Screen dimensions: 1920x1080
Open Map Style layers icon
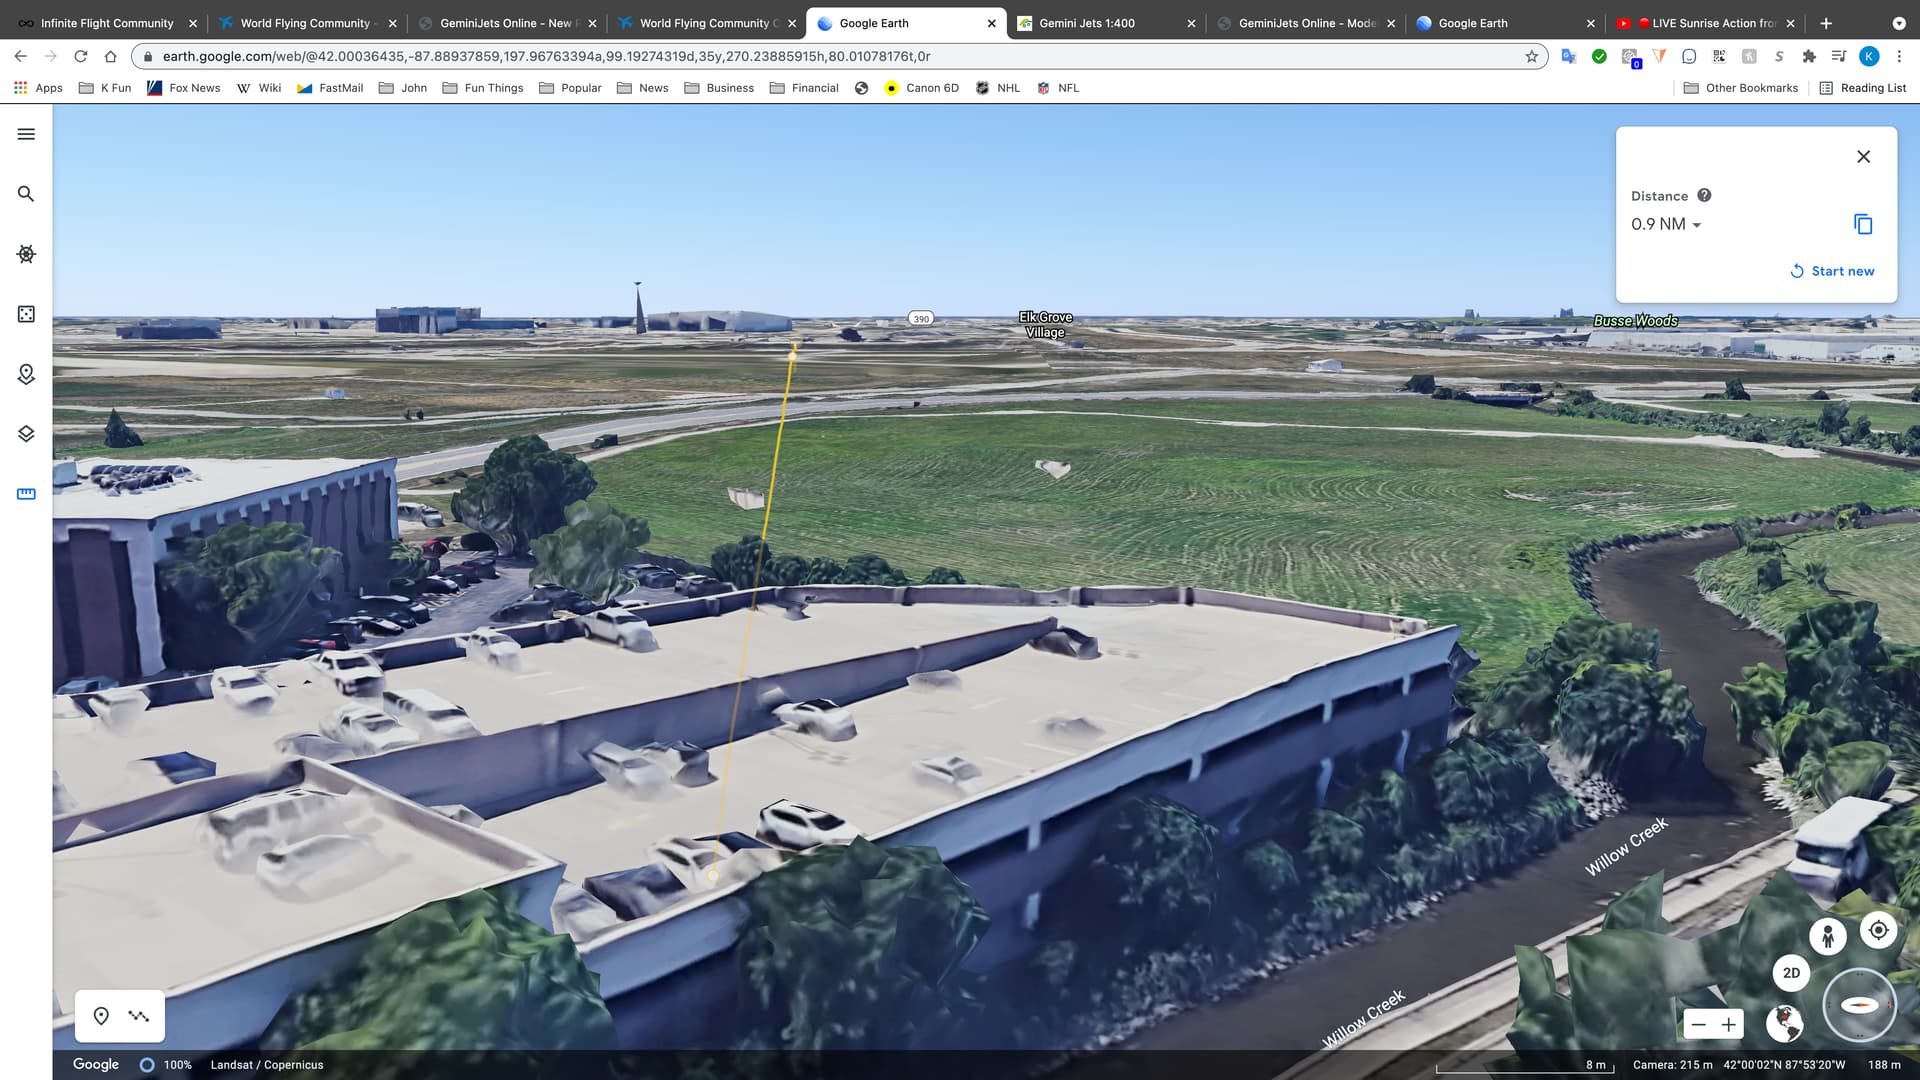26,434
